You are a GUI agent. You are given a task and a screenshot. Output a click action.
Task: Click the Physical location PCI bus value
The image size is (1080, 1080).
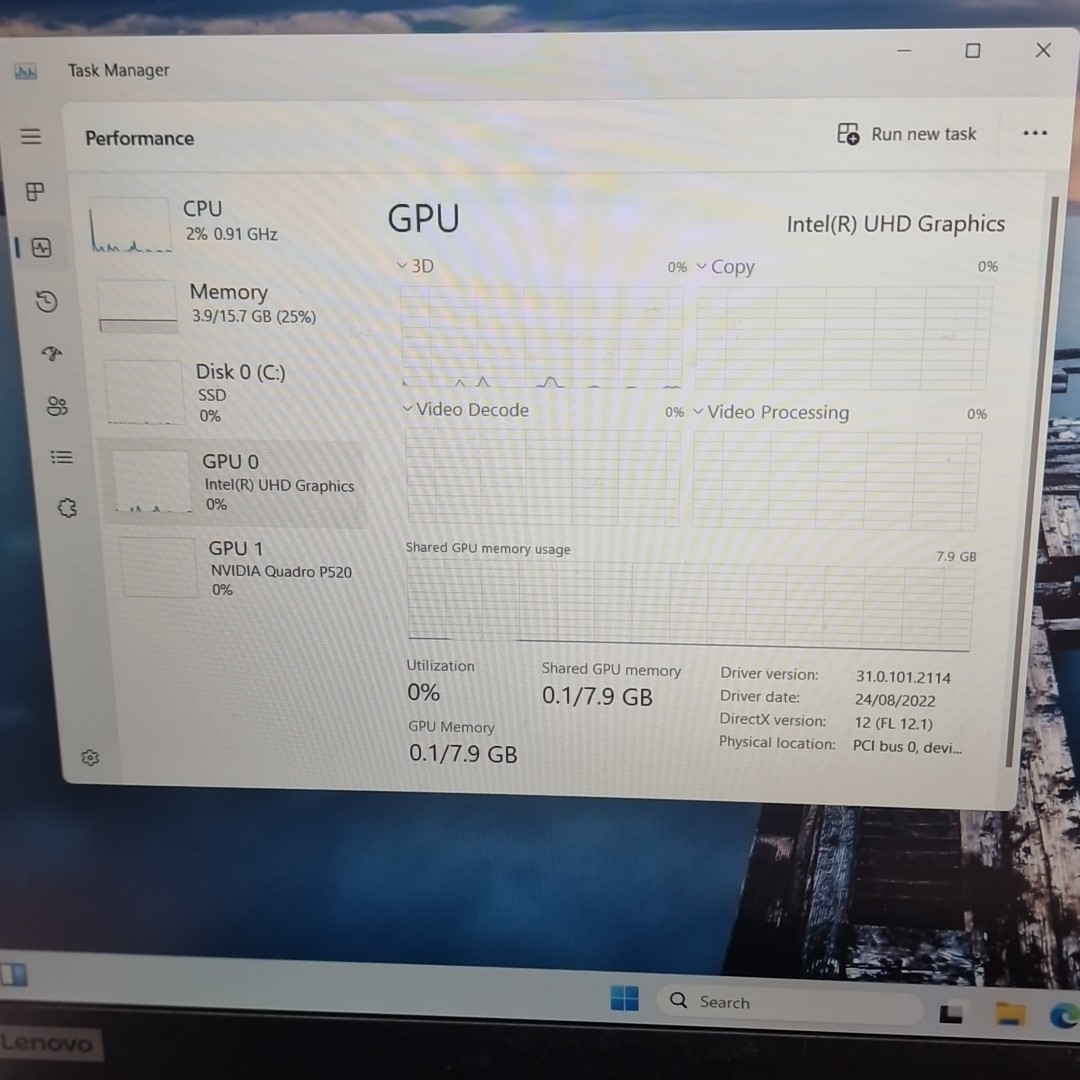coord(907,747)
